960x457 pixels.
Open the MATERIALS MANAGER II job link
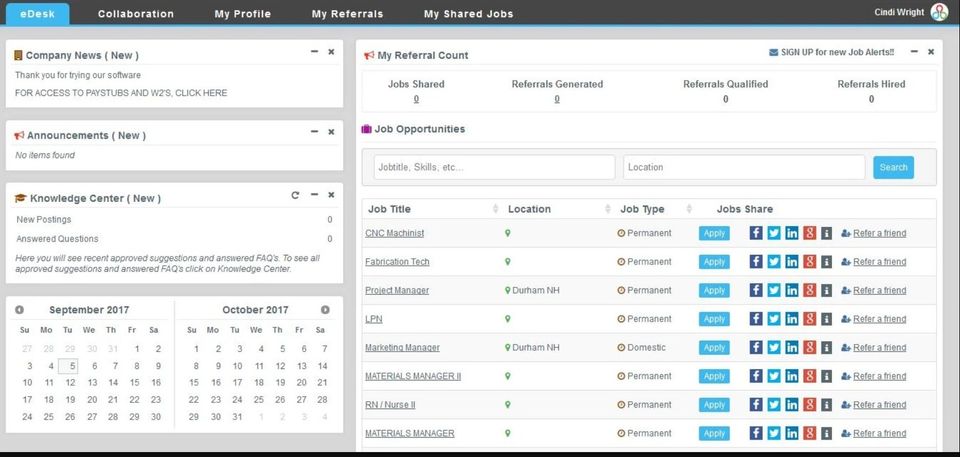coord(413,376)
